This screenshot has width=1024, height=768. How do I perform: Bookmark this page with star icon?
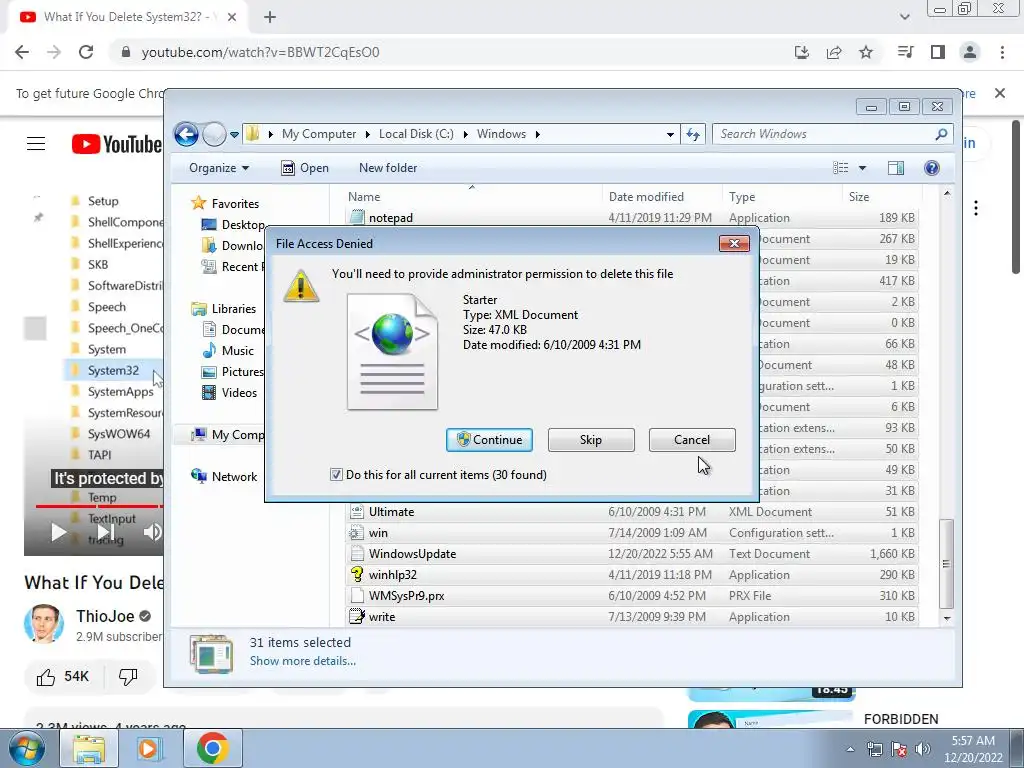[866, 52]
